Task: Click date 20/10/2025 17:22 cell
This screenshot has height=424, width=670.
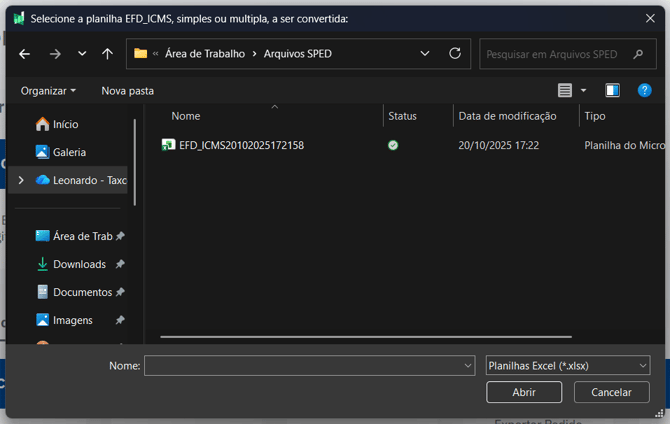Action: [498, 145]
